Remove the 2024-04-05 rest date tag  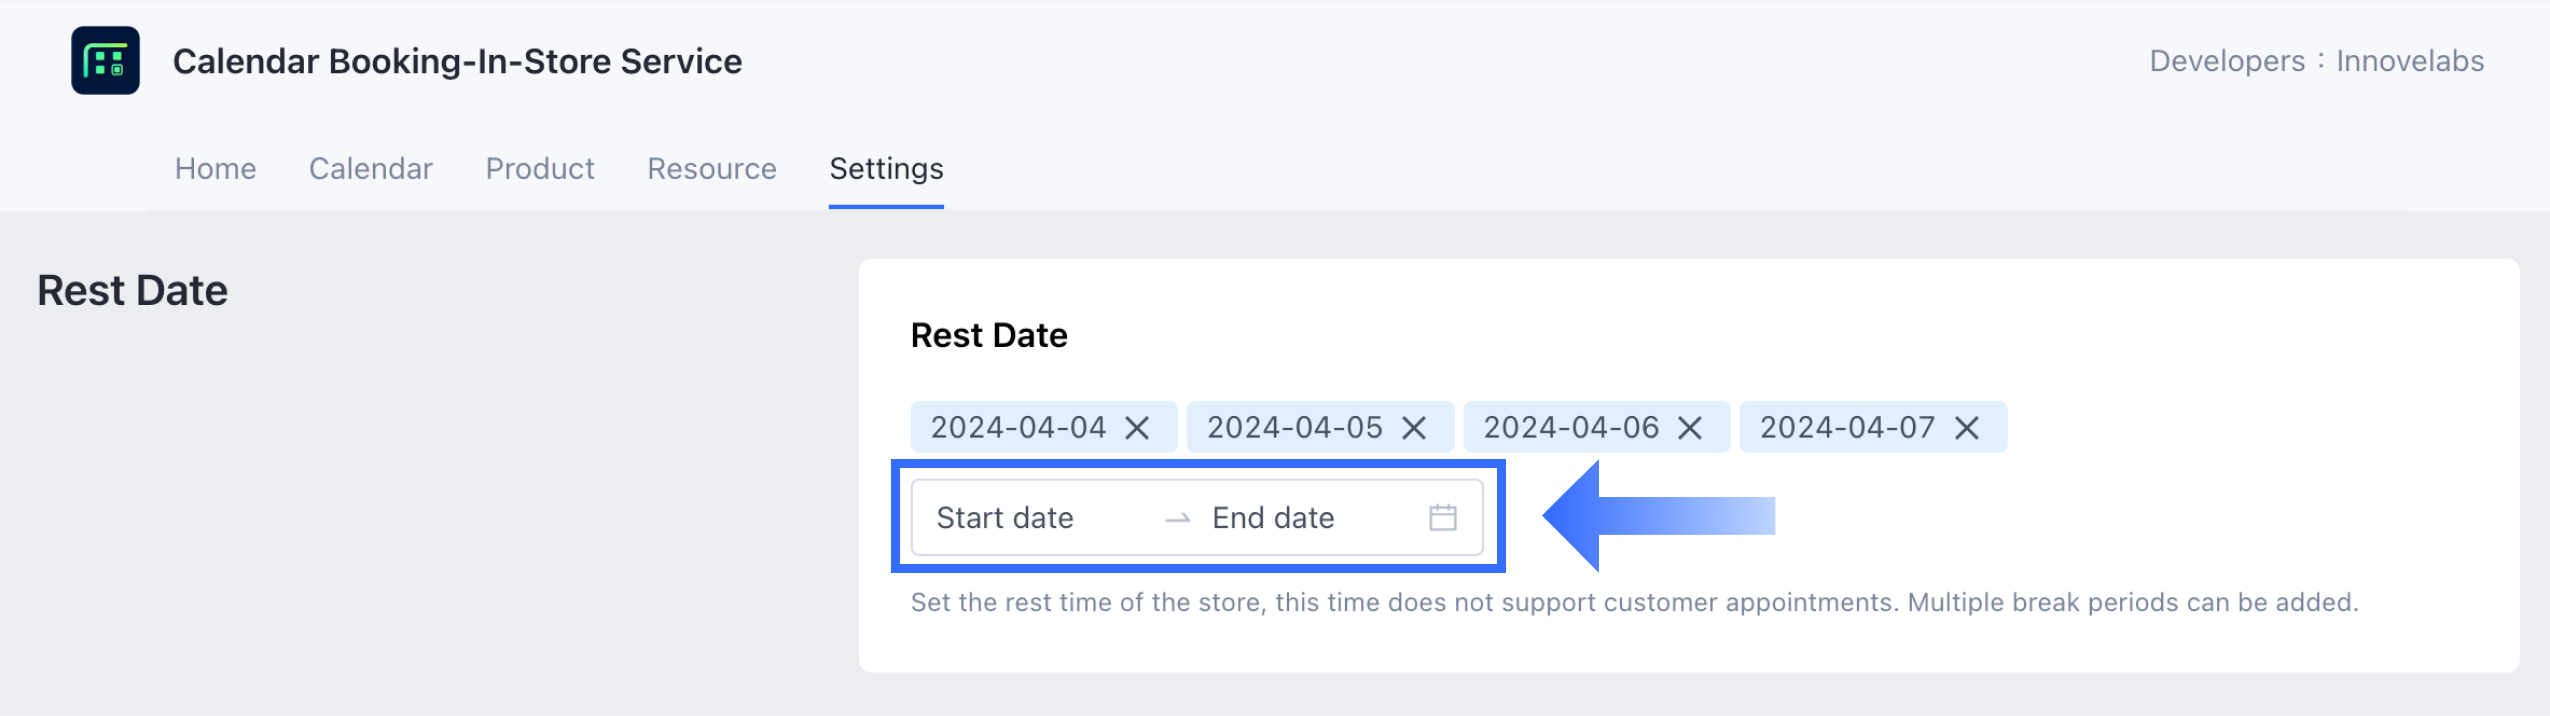[x=1413, y=428]
